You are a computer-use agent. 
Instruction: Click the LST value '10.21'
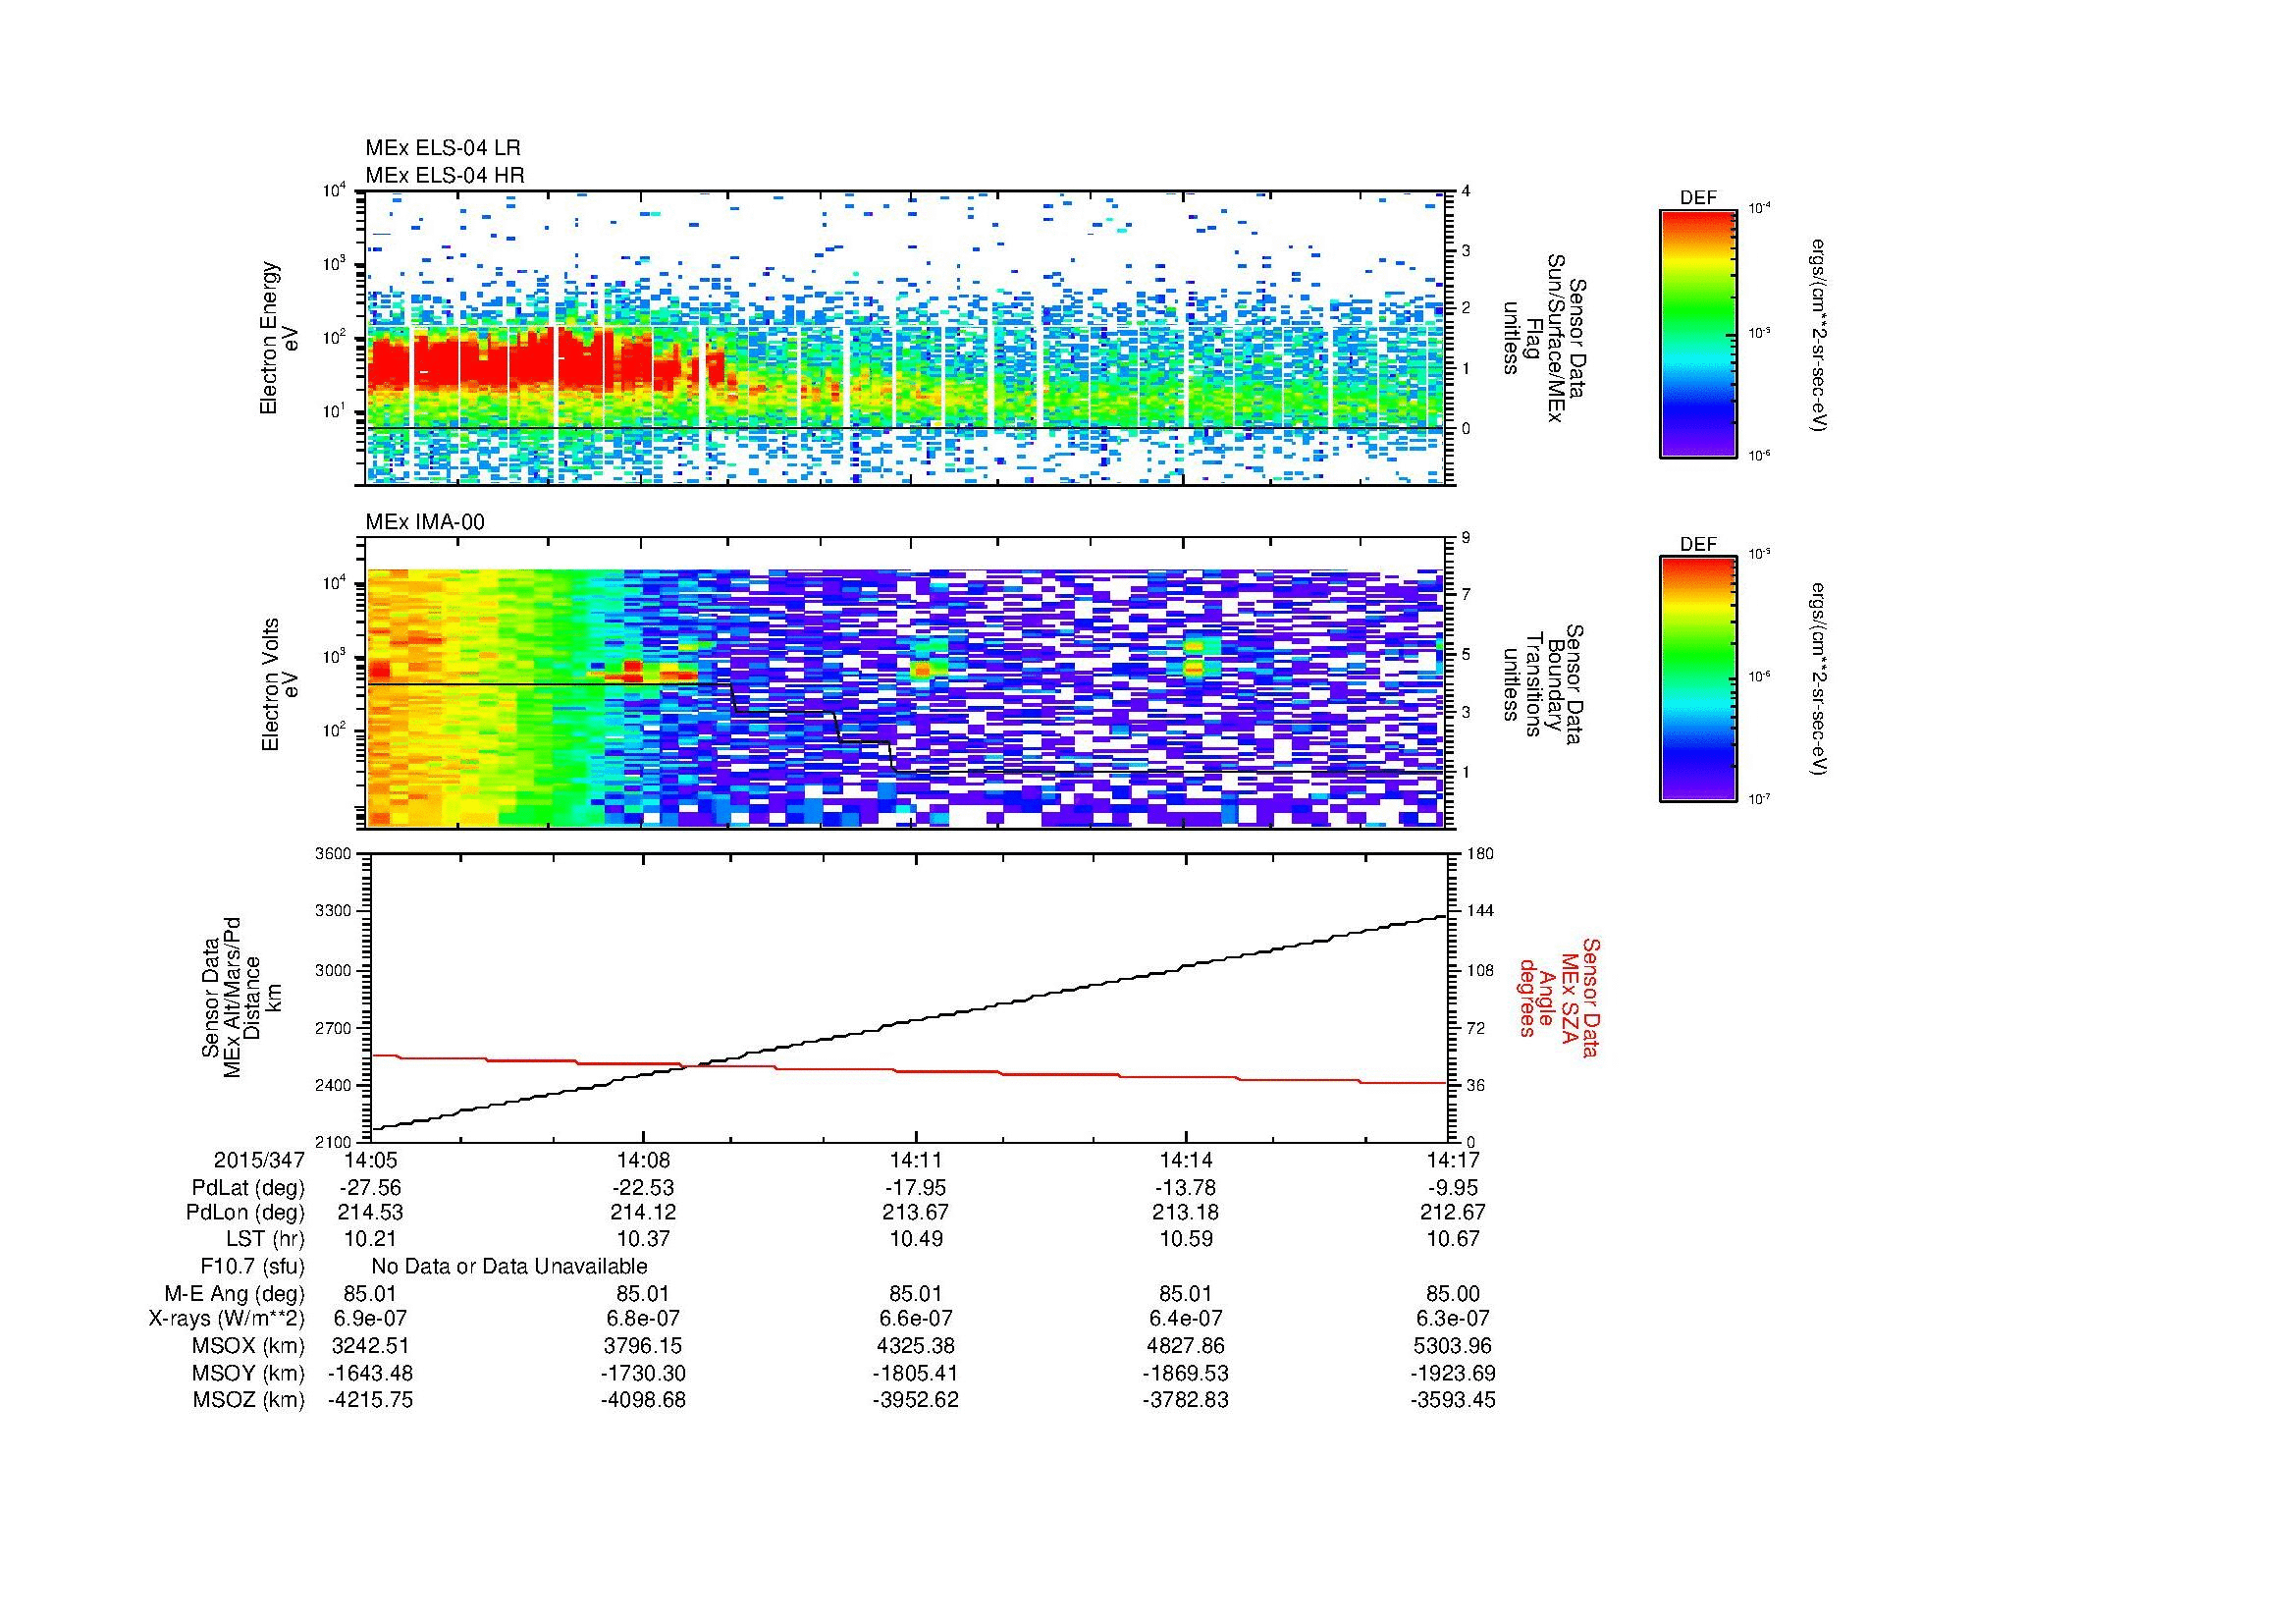pyautogui.click(x=370, y=1239)
